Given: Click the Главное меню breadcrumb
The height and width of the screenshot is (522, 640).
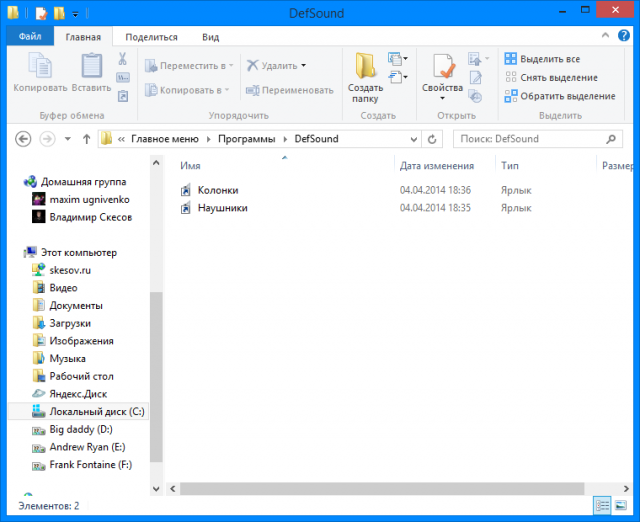Looking at the screenshot, I should pyautogui.click(x=165, y=139).
